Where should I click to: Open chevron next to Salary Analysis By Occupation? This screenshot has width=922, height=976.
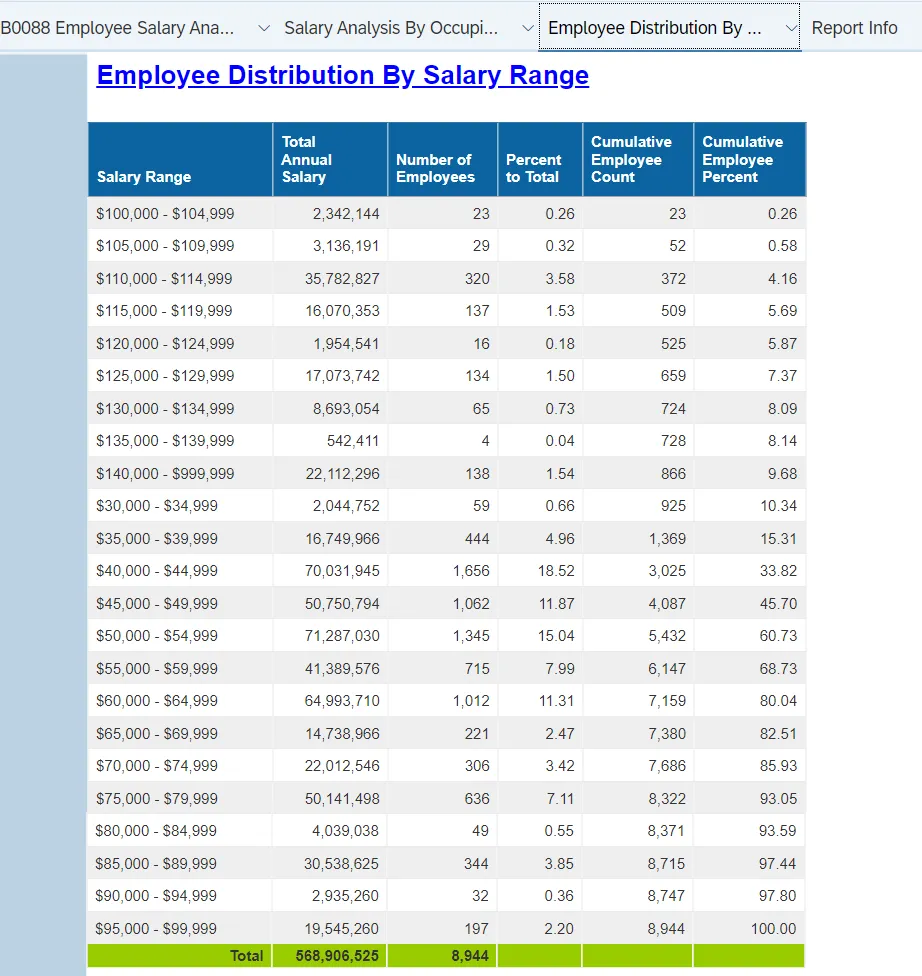pyautogui.click(x=528, y=28)
